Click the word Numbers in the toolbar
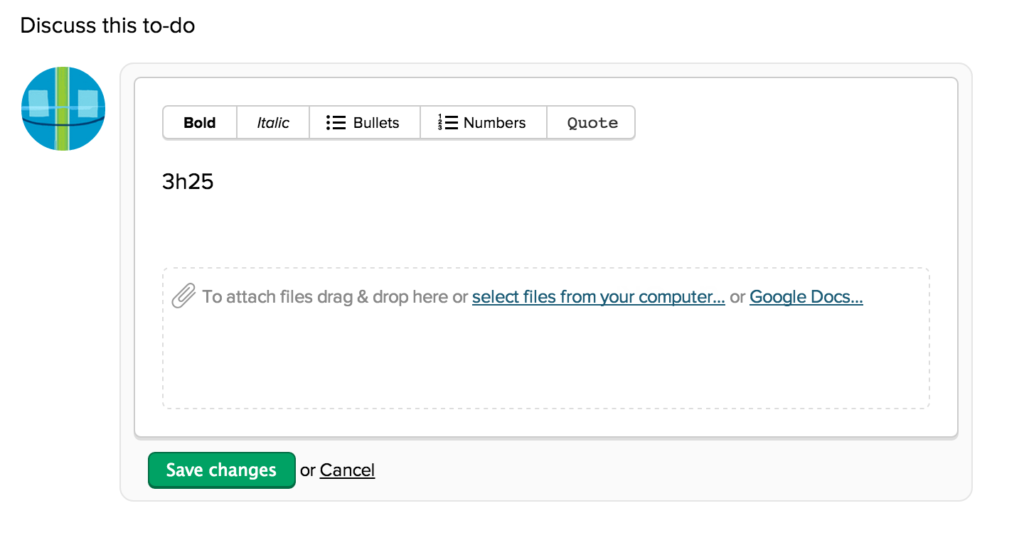The image size is (1024, 540). tap(494, 123)
